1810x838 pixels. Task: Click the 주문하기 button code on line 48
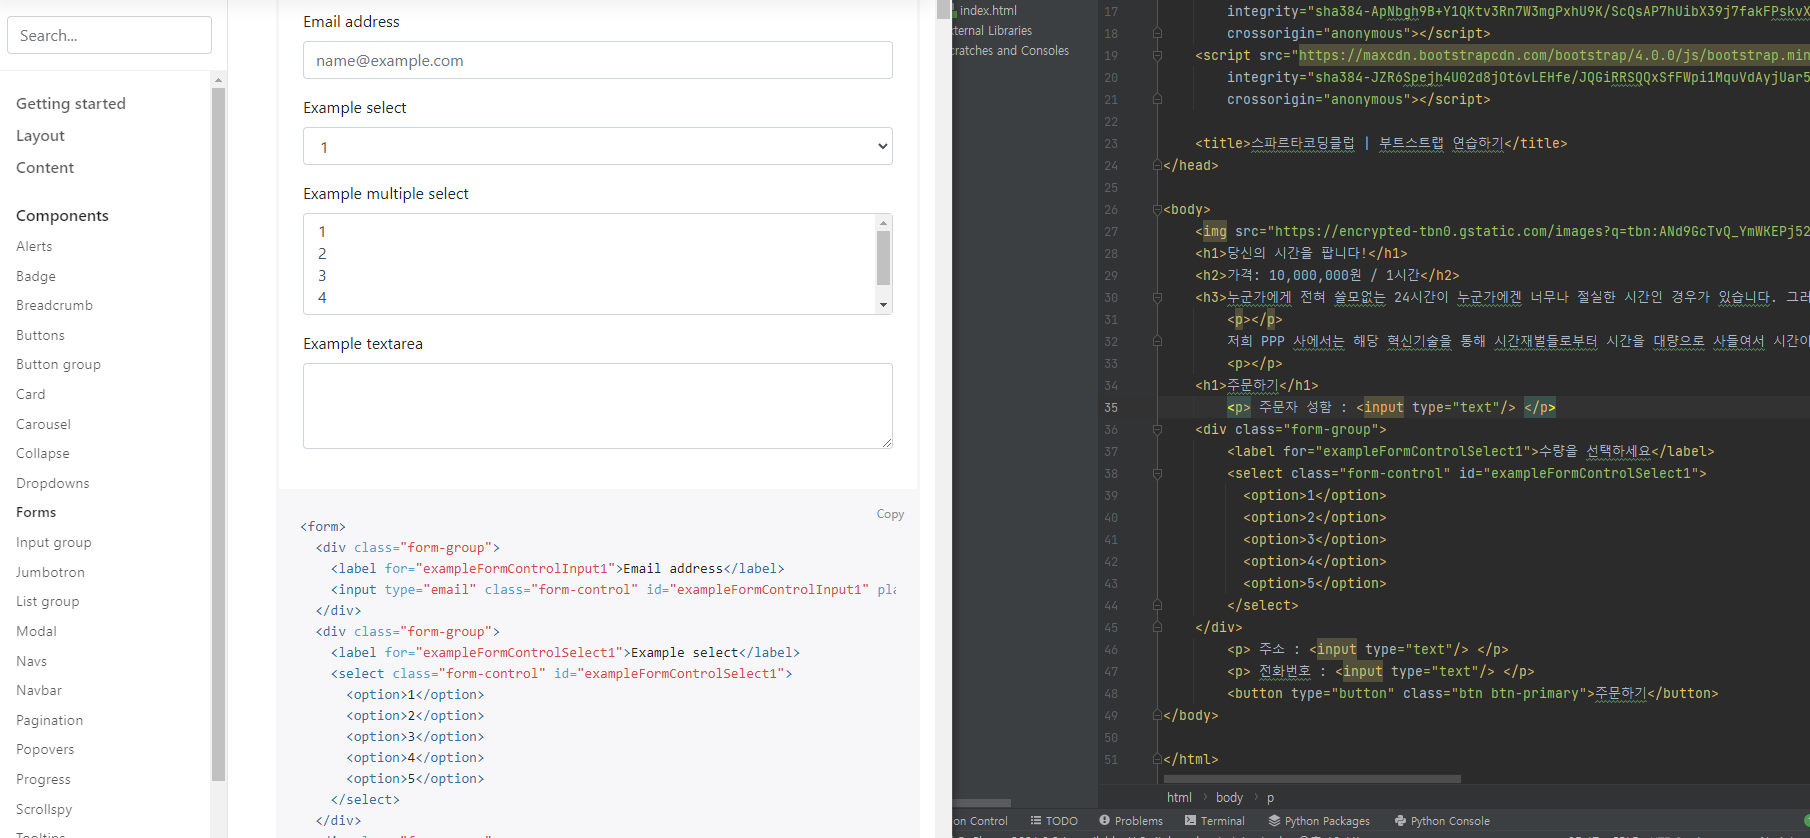pos(1473,694)
